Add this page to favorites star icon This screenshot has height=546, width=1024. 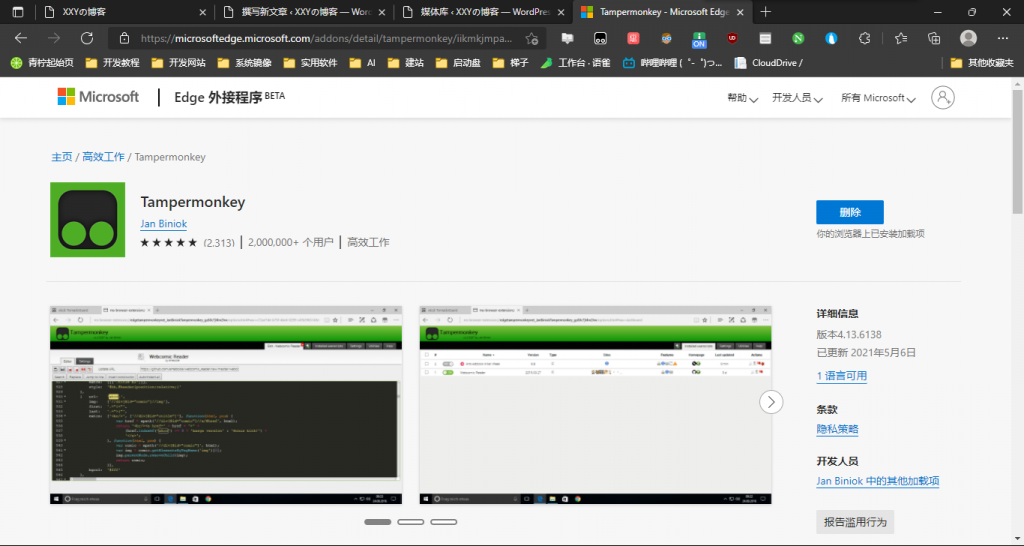pos(532,38)
